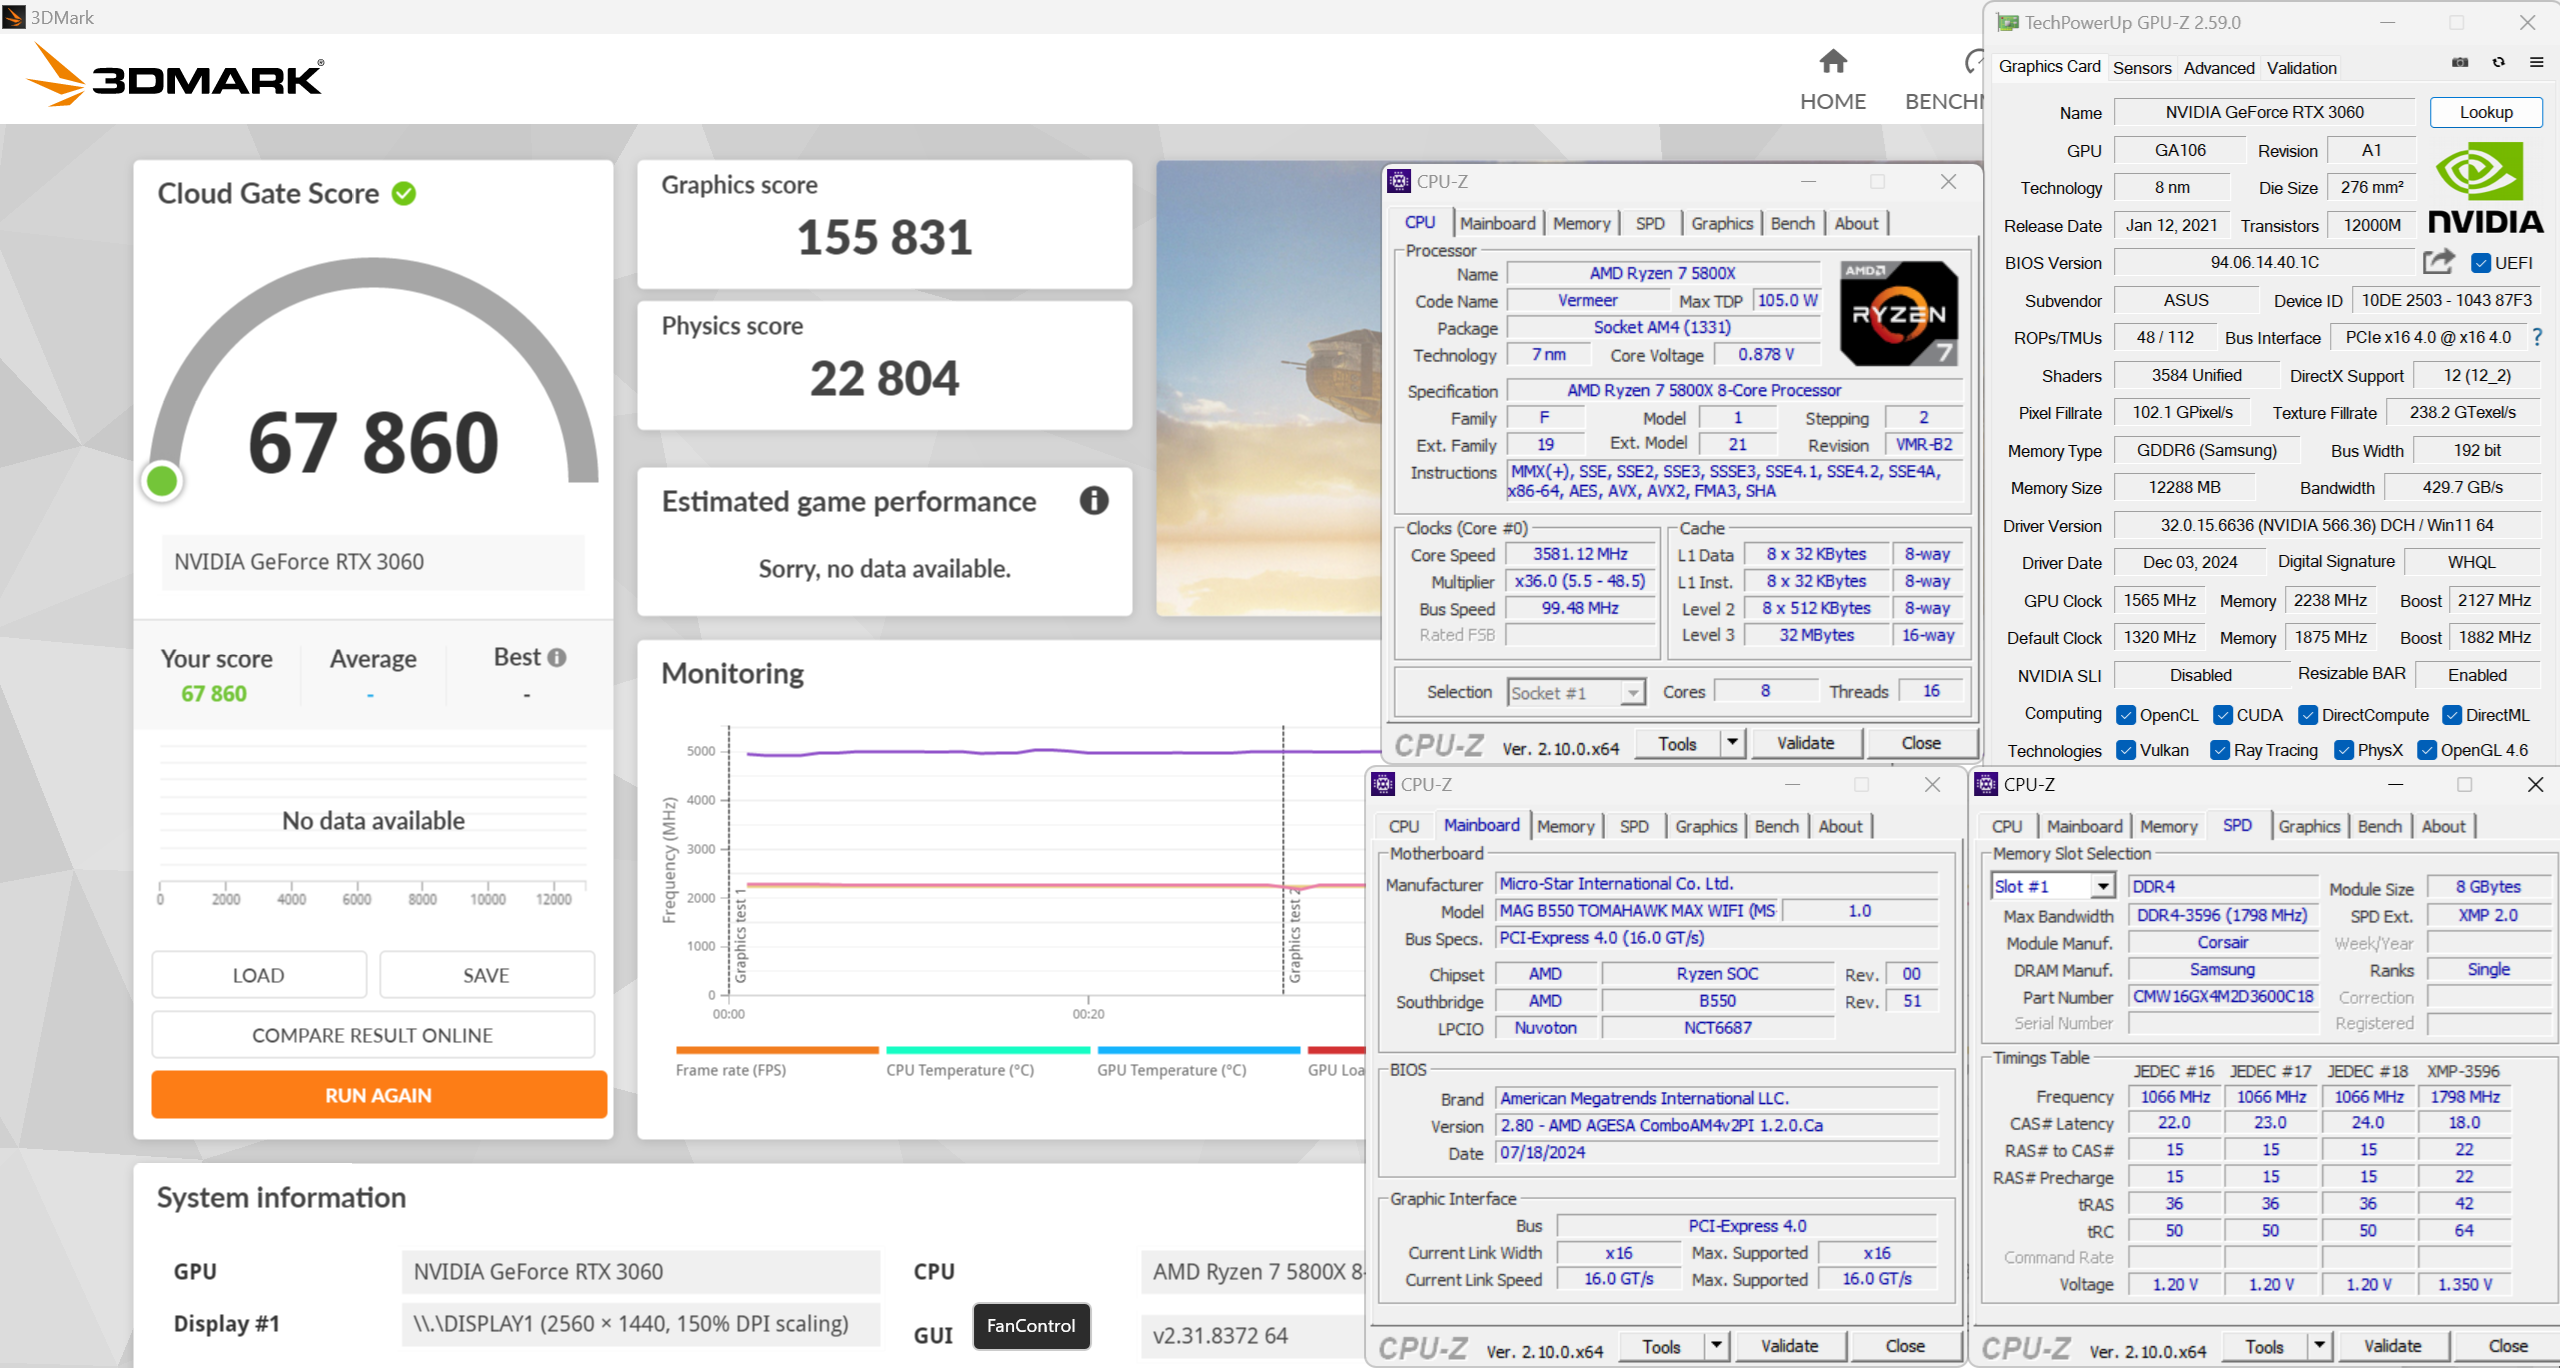Click the HOME house icon in 3DMark

coord(1832,62)
